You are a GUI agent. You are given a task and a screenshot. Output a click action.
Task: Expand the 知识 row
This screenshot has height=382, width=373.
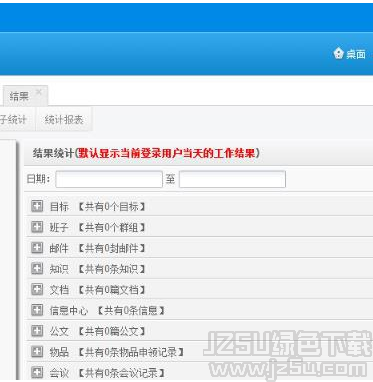tap(37, 268)
